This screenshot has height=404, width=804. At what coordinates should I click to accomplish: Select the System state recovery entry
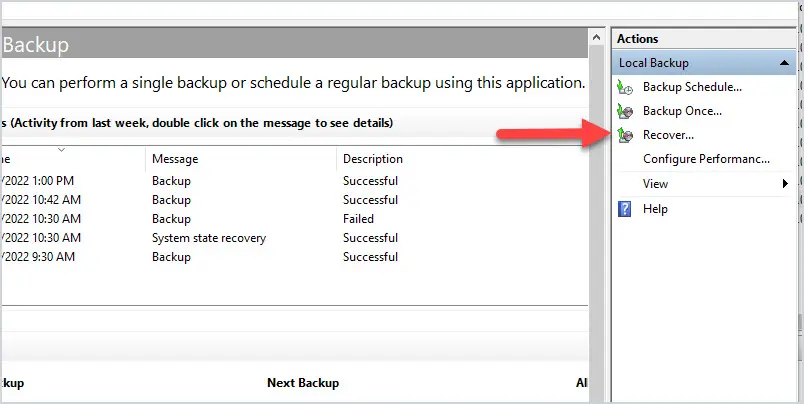(209, 238)
